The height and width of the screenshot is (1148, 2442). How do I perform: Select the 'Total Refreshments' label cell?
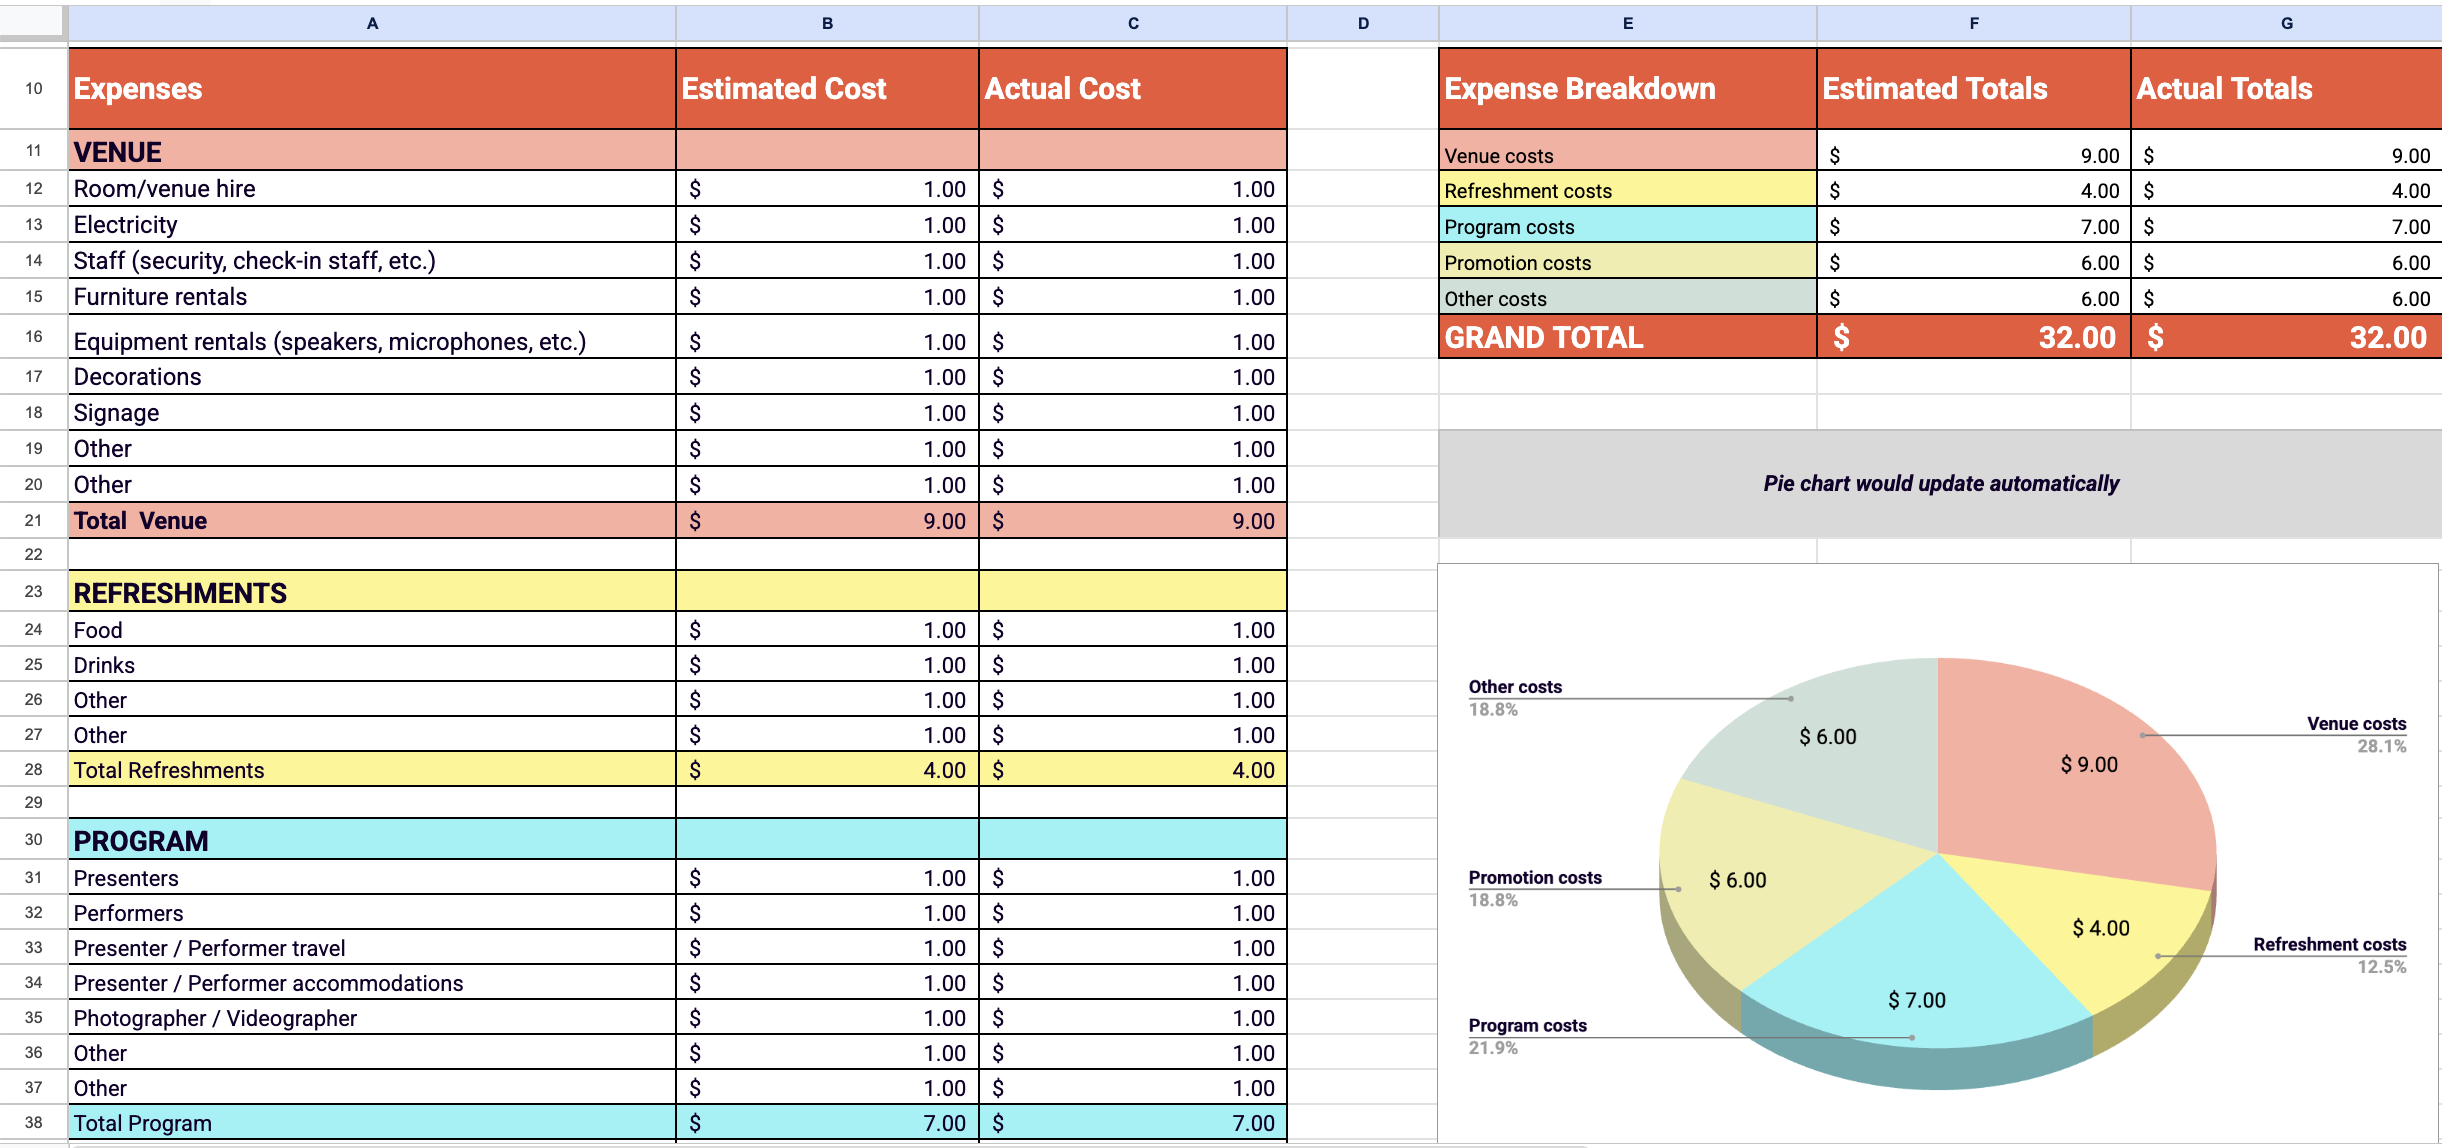[372, 770]
